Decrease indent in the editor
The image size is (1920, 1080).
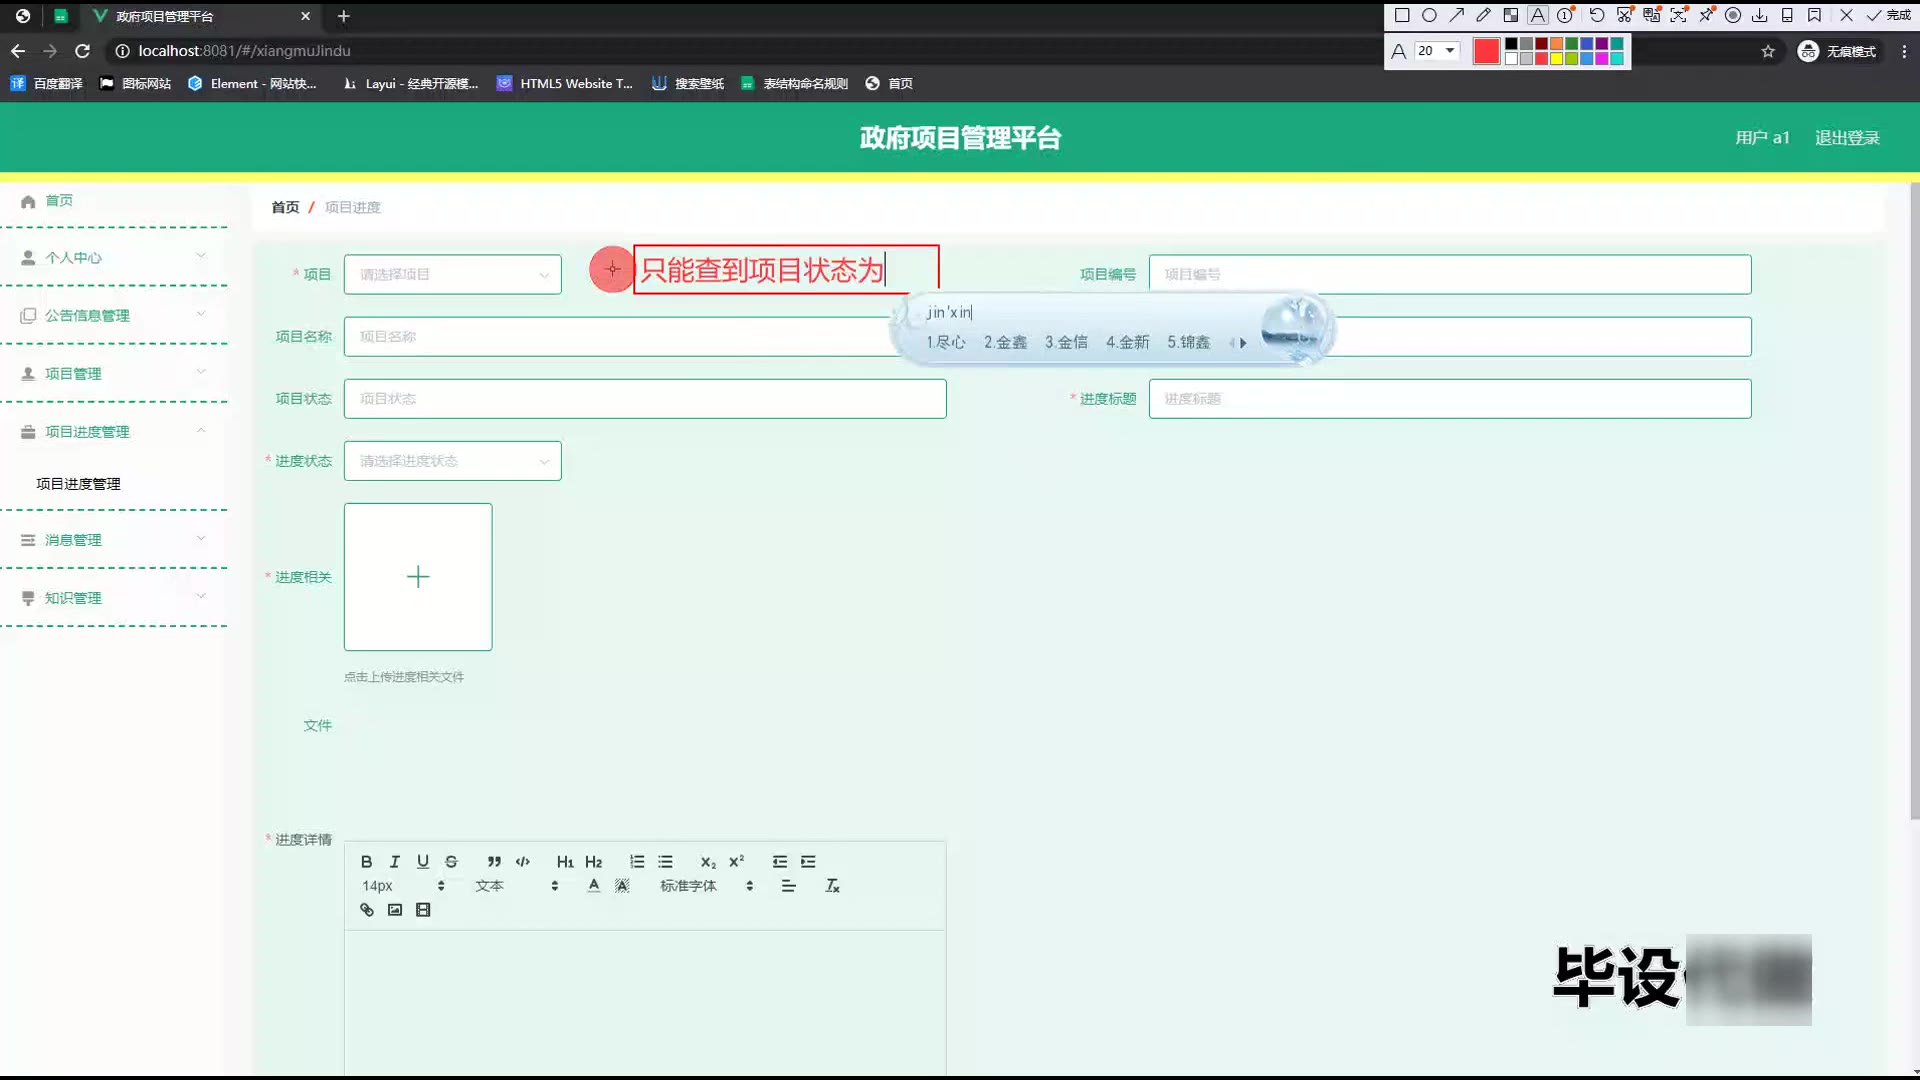780,861
